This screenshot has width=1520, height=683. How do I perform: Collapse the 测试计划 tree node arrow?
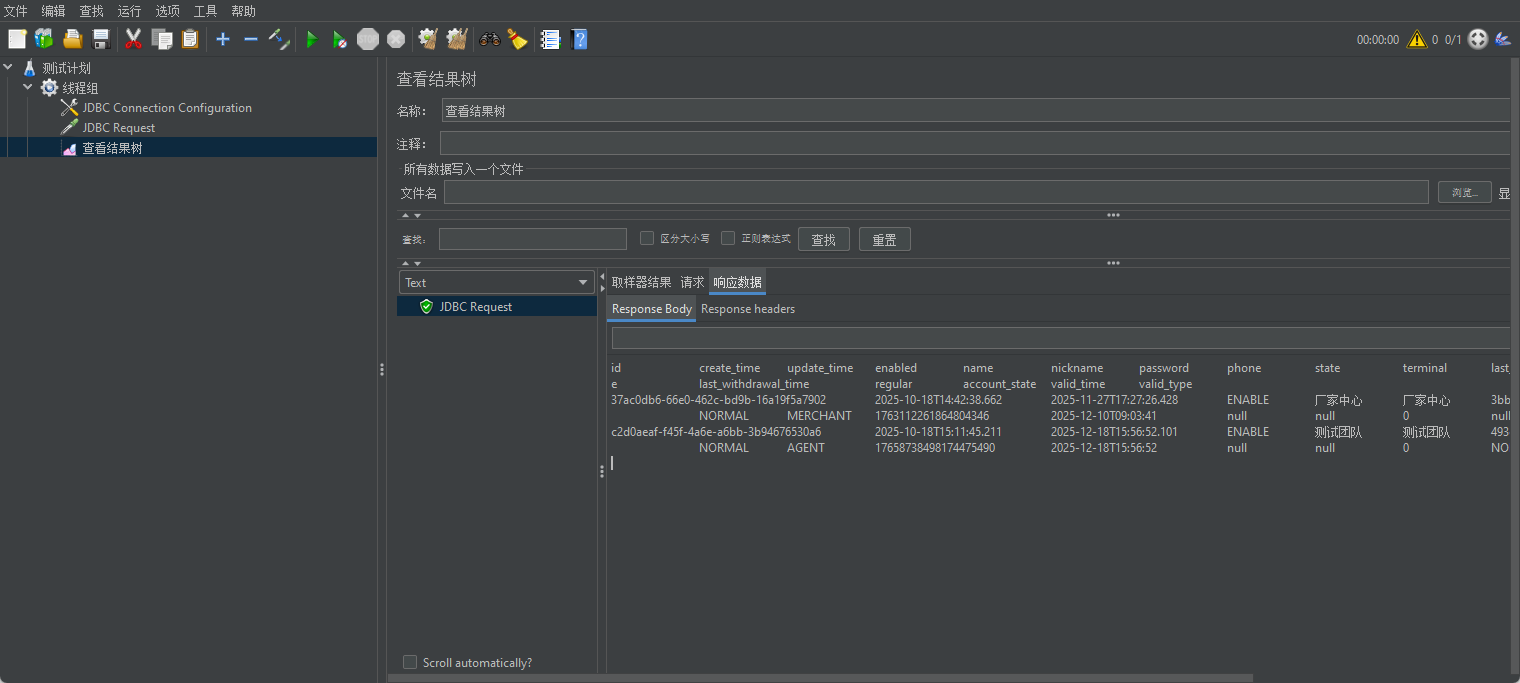pos(9,68)
